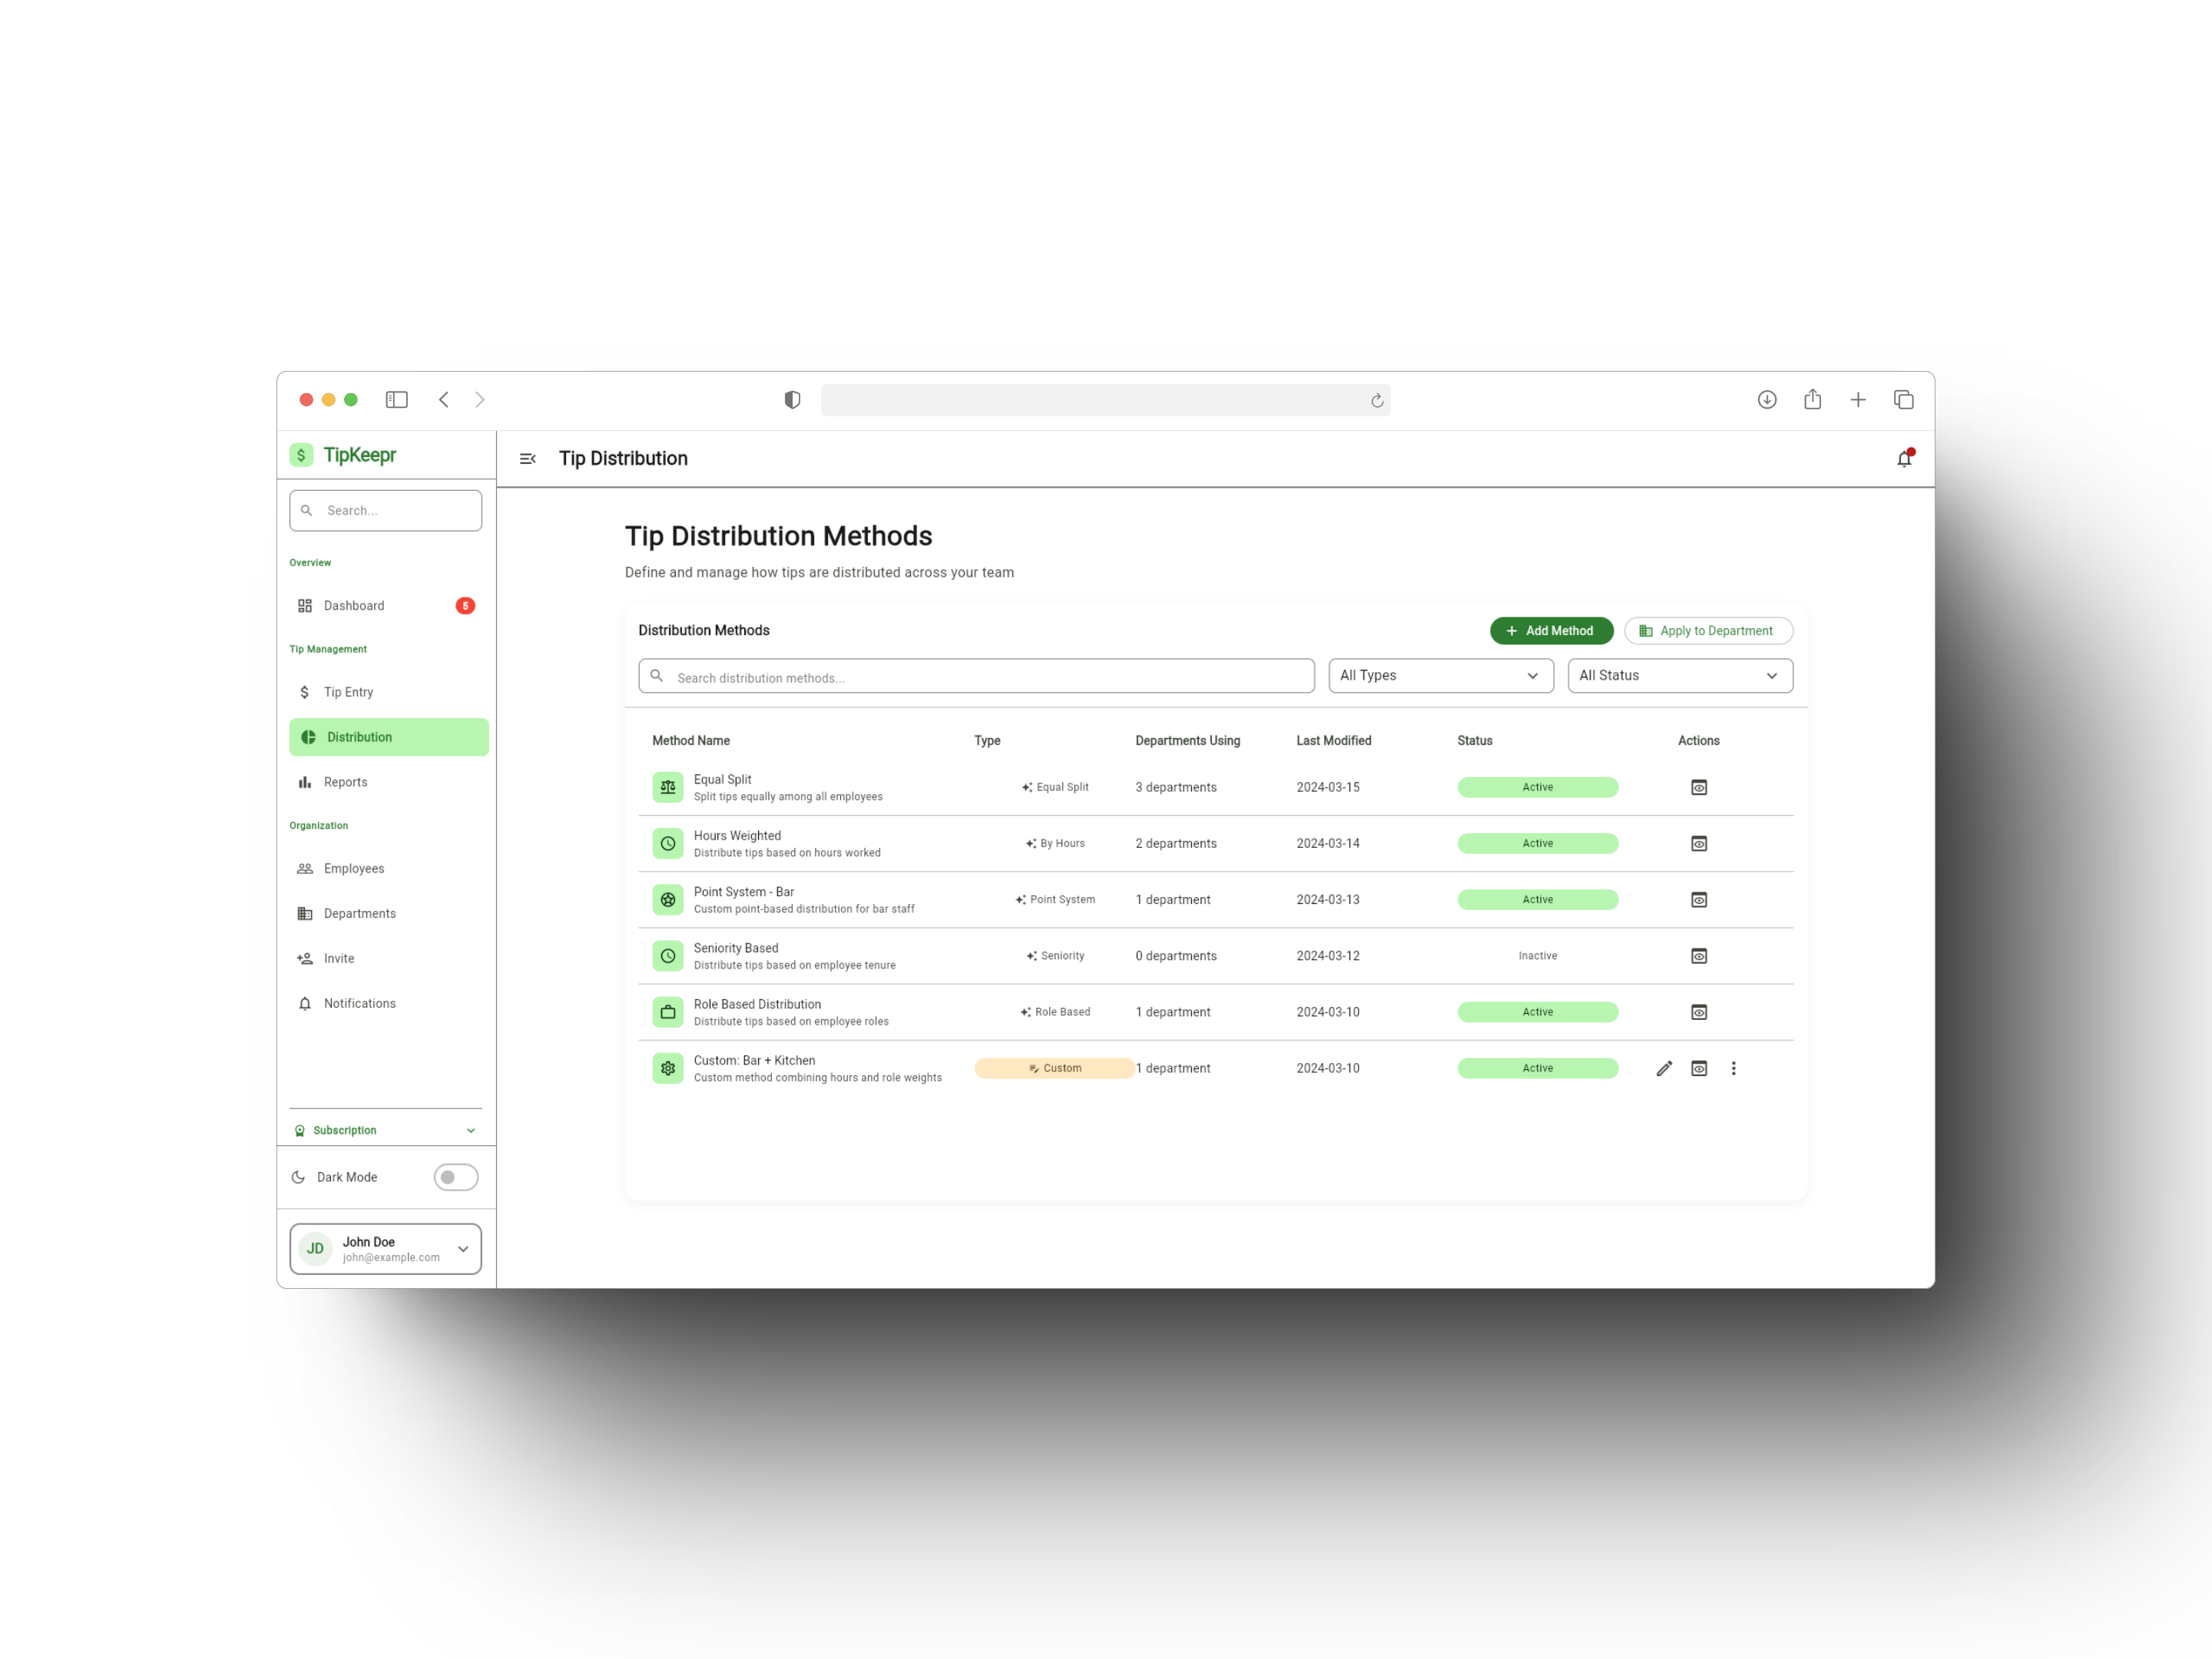Preview the Seniority Based method
Viewport: 2212px width, 1659px height.
click(x=1698, y=956)
